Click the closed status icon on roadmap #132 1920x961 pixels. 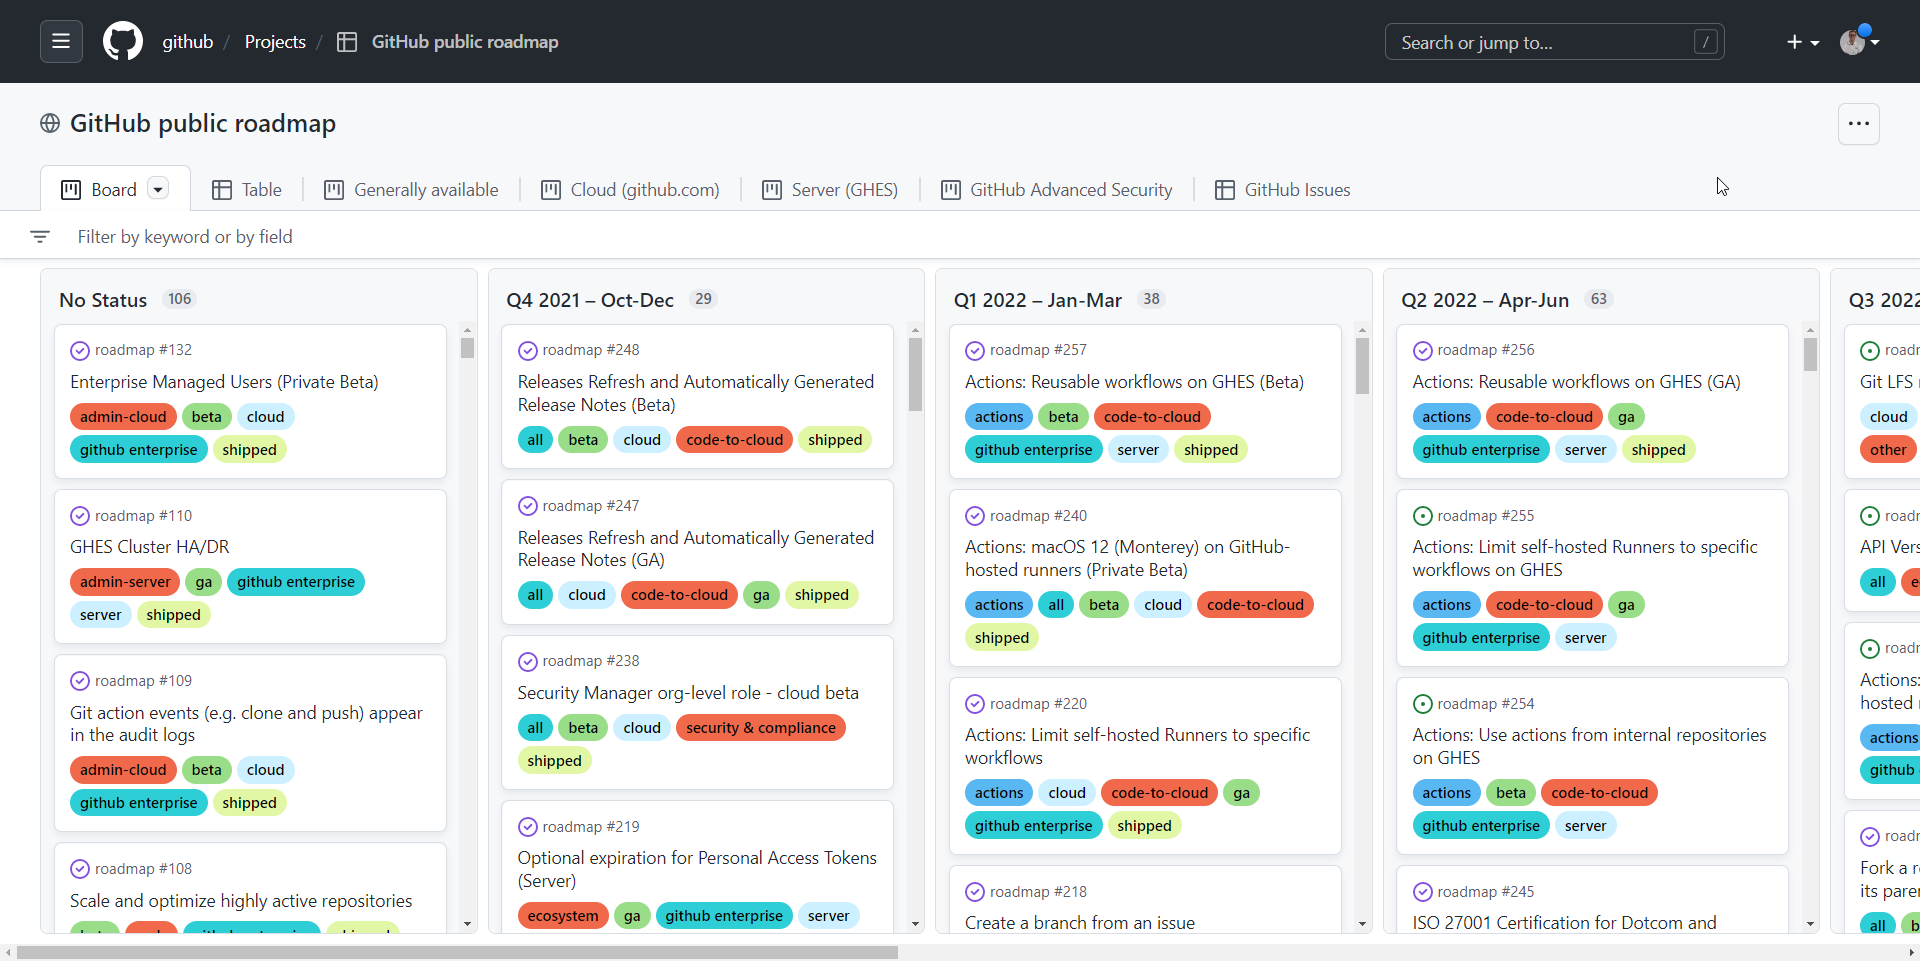(80, 351)
